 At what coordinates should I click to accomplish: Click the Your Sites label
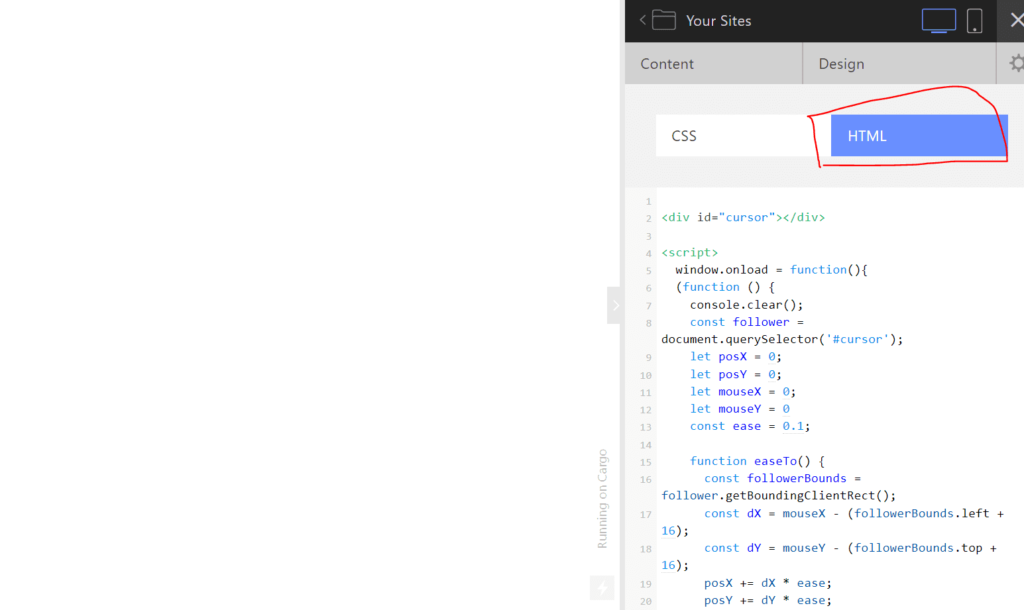pos(718,21)
